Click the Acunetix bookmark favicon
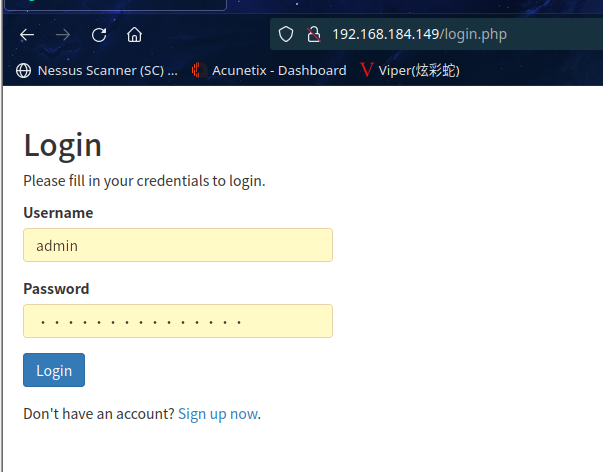The image size is (603, 472). [198, 70]
